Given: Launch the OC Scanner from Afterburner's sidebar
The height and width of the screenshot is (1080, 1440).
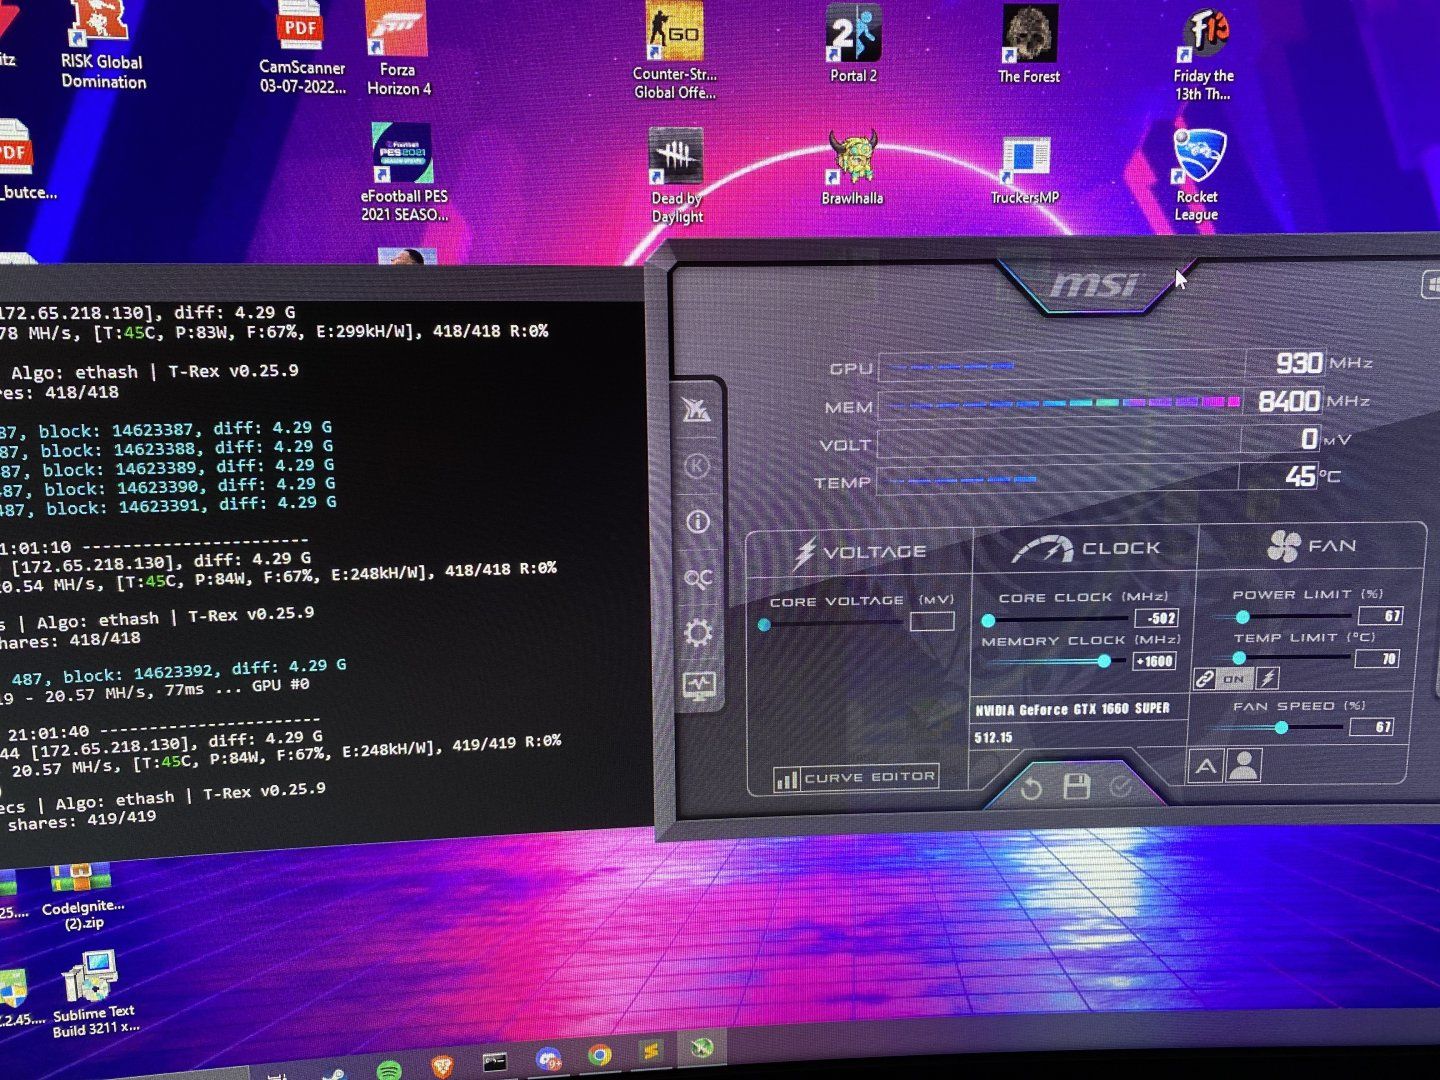Looking at the screenshot, I should pyautogui.click(x=698, y=578).
